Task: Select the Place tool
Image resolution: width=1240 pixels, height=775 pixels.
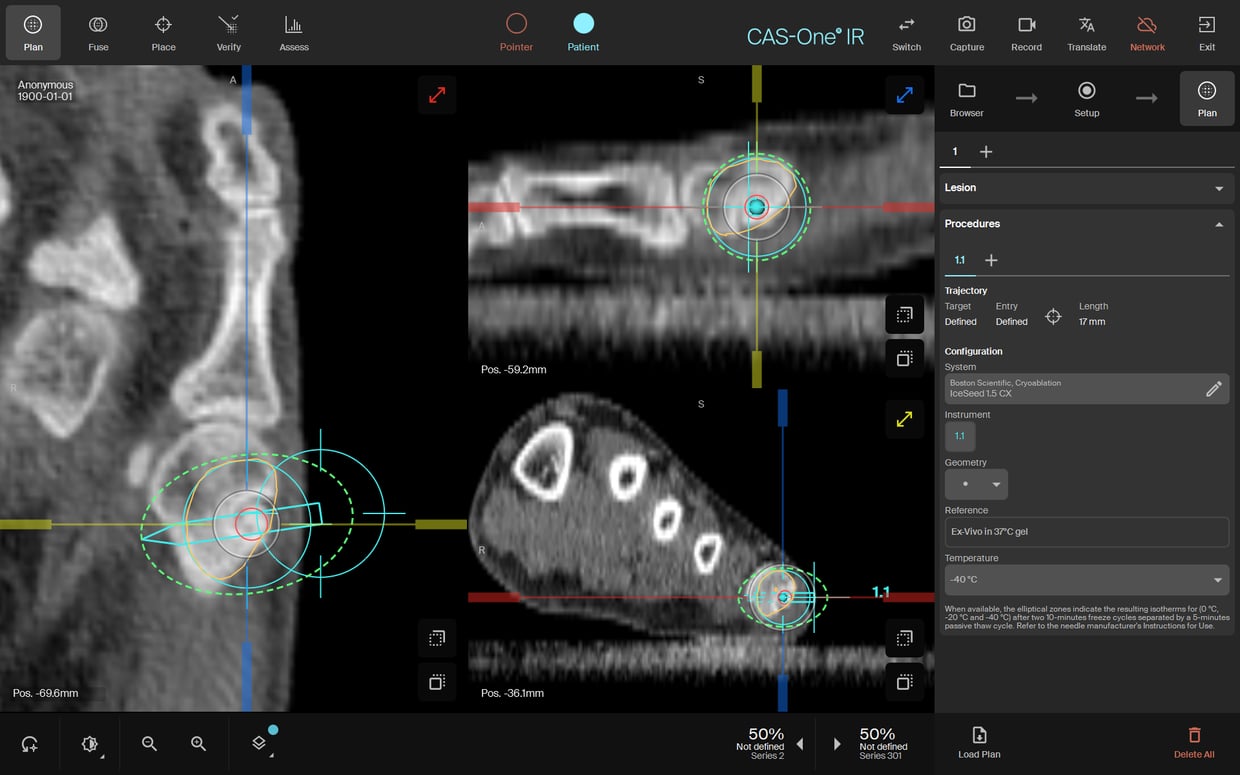Action: (x=163, y=32)
